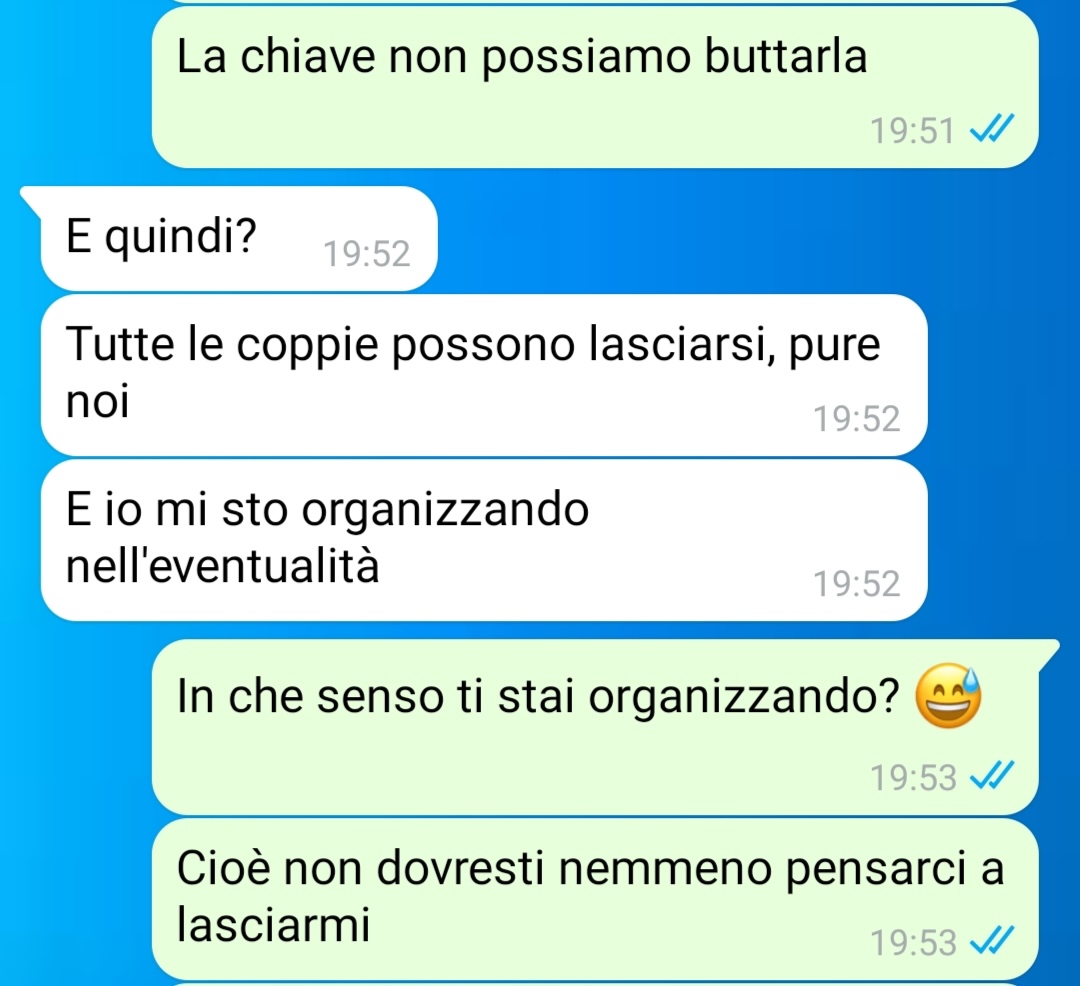The image size is (1080, 986).
Task: Select 'E io mi sto organizzando' bubble
Action: [484, 540]
